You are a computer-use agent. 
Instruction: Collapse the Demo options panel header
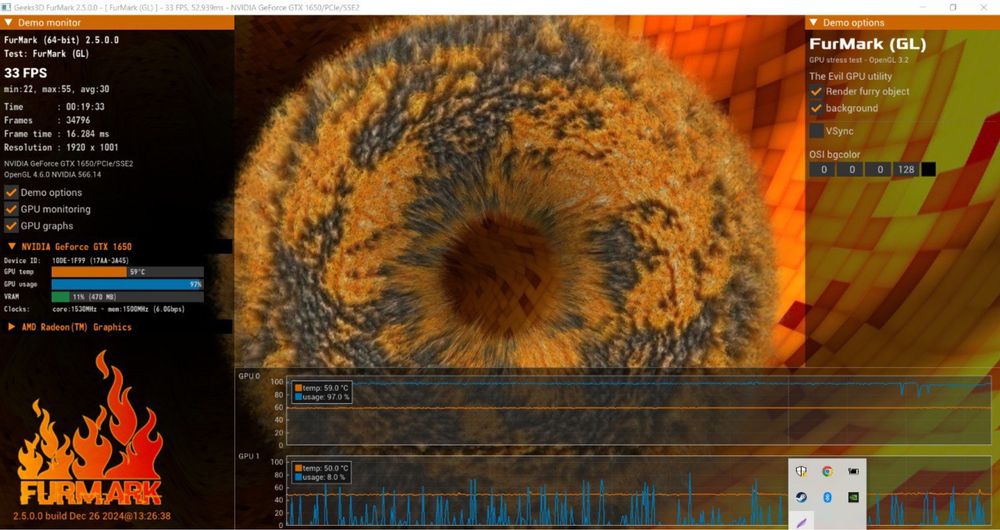tap(813, 22)
